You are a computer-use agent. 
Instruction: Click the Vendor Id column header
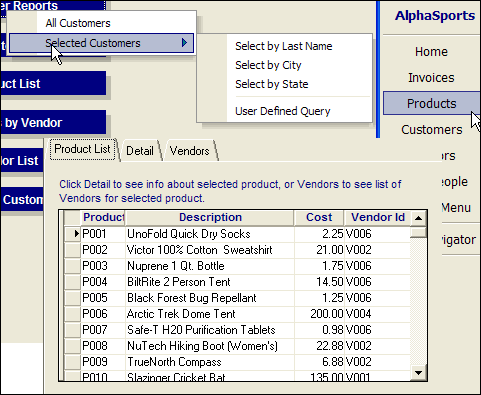(x=378, y=217)
